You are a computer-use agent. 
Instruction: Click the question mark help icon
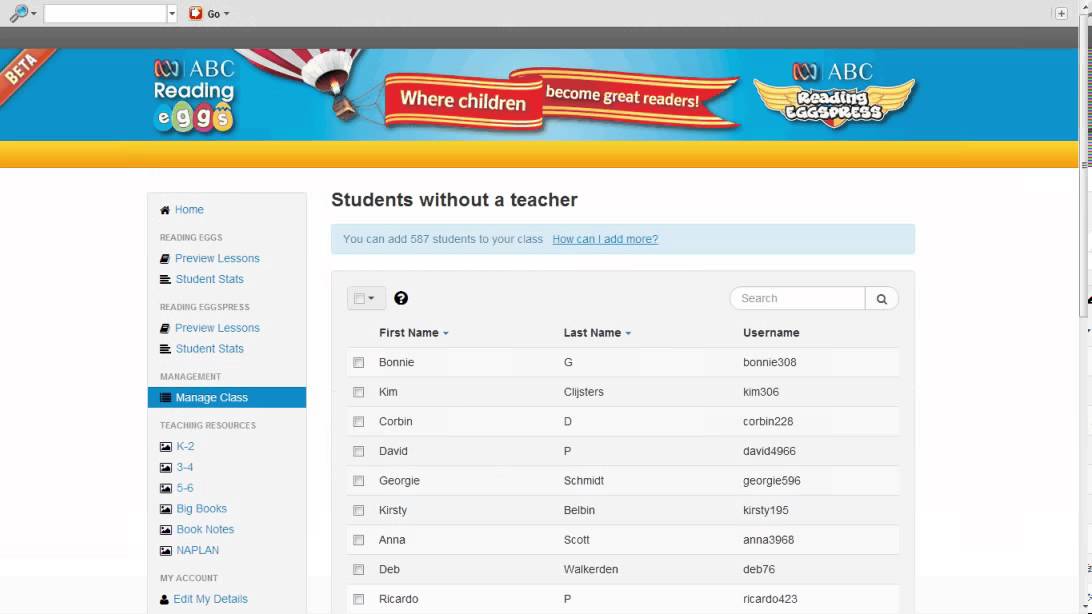point(401,298)
